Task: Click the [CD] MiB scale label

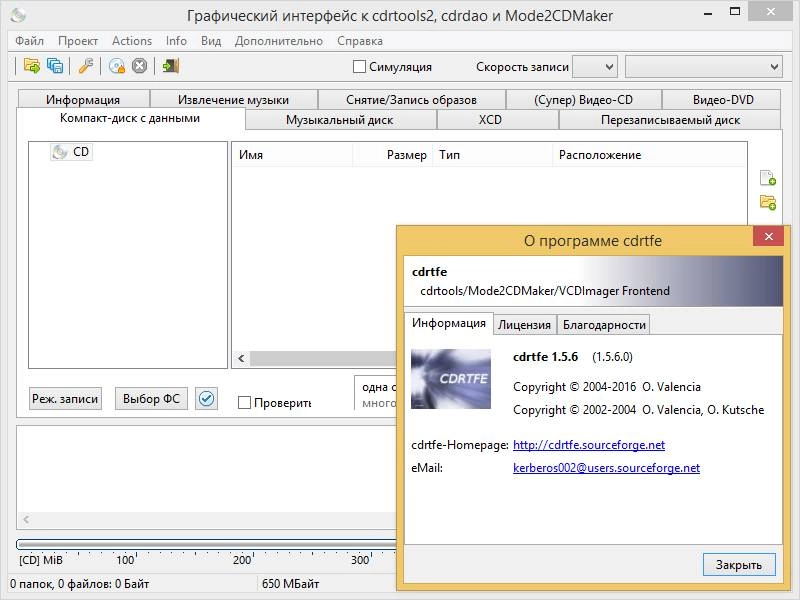Action: tap(41, 560)
